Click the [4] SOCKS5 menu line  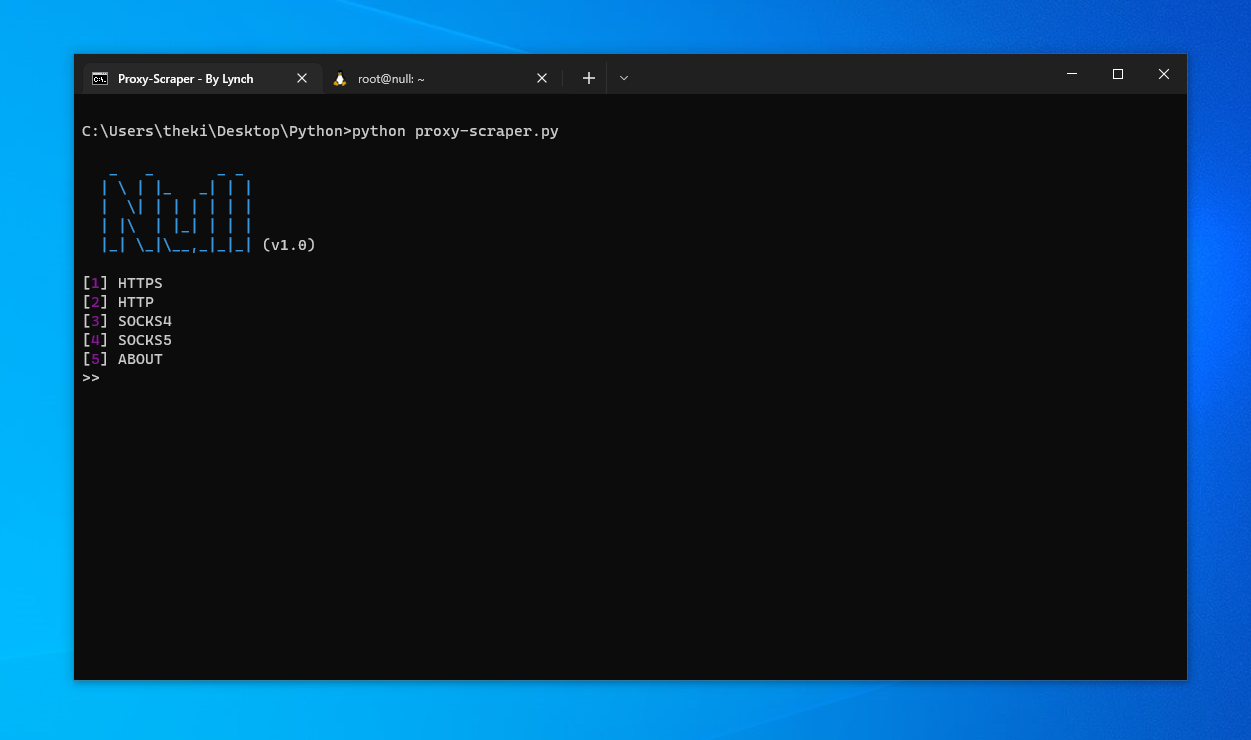click(127, 340)
